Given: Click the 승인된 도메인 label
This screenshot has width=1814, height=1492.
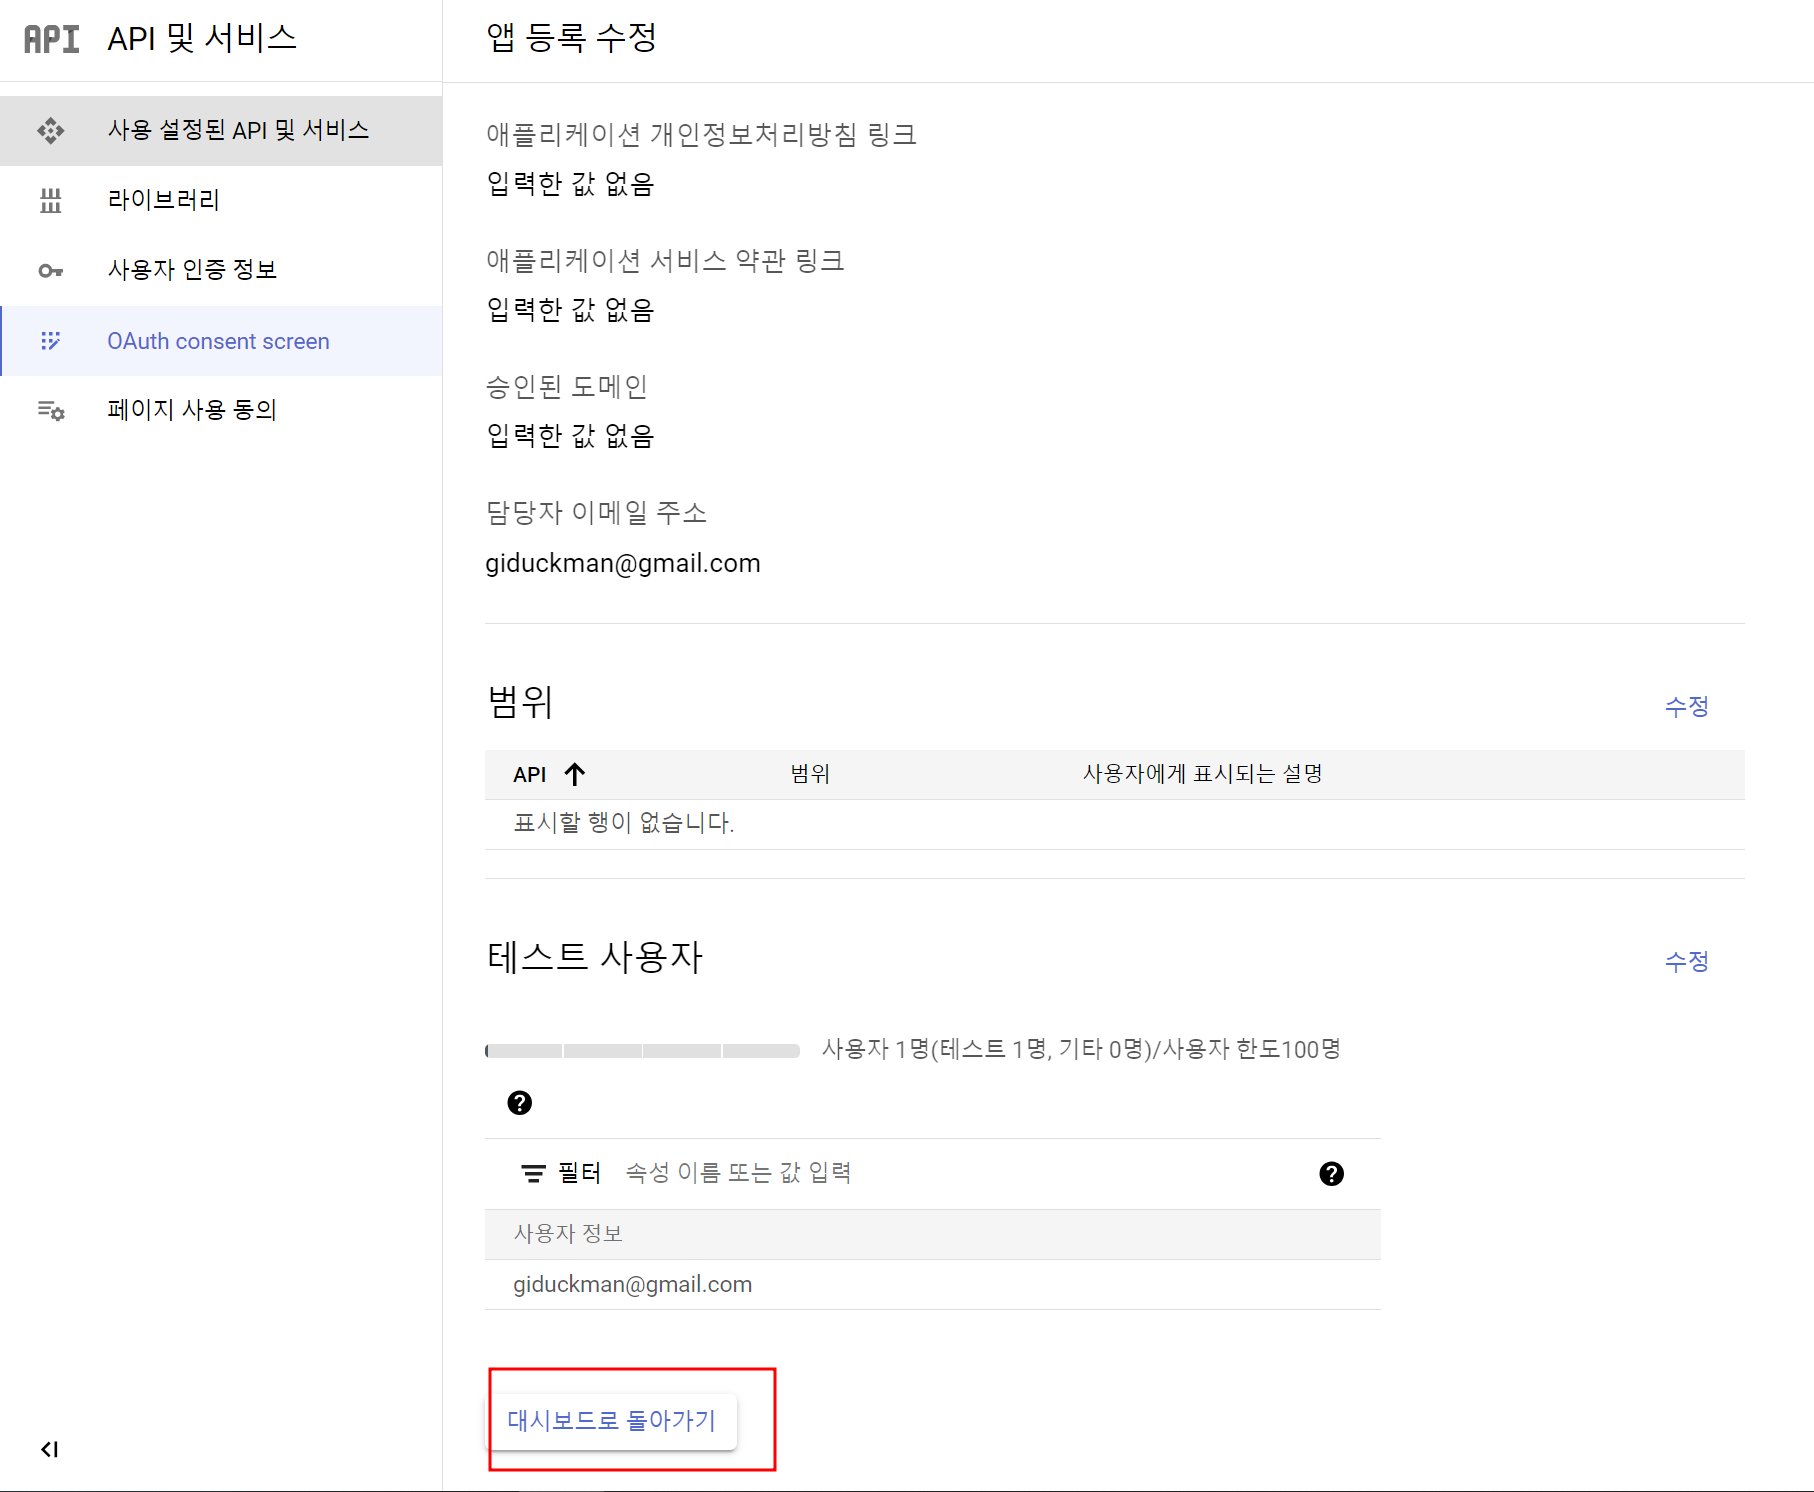Looking at the screenshot, I should pyautogui.click(x=567, y=387).
